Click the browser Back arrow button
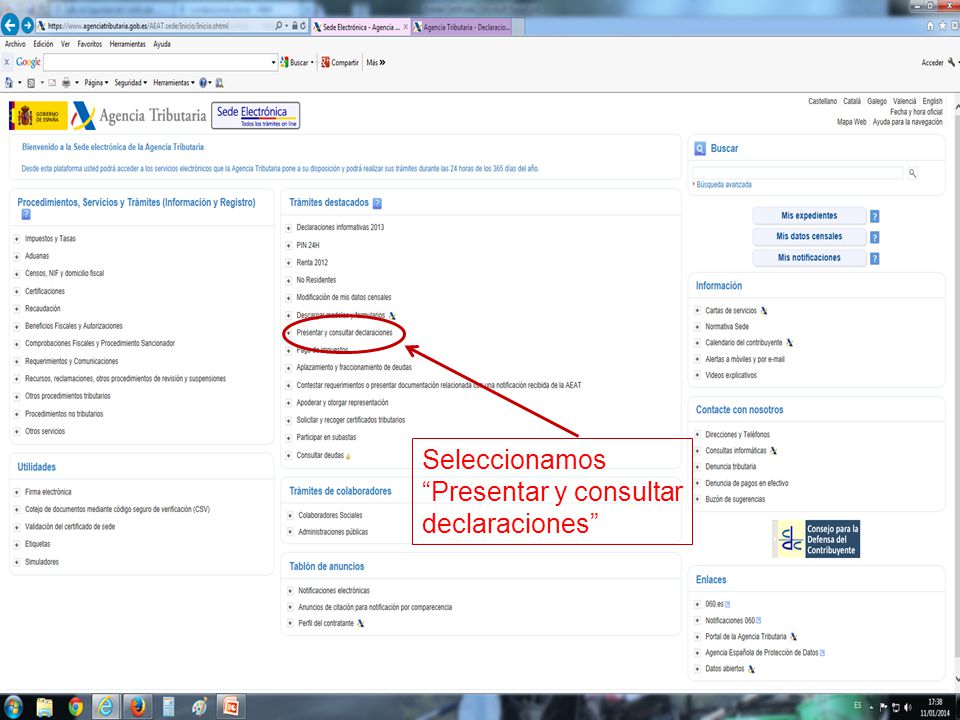960x720 pixels. [10, 25]
